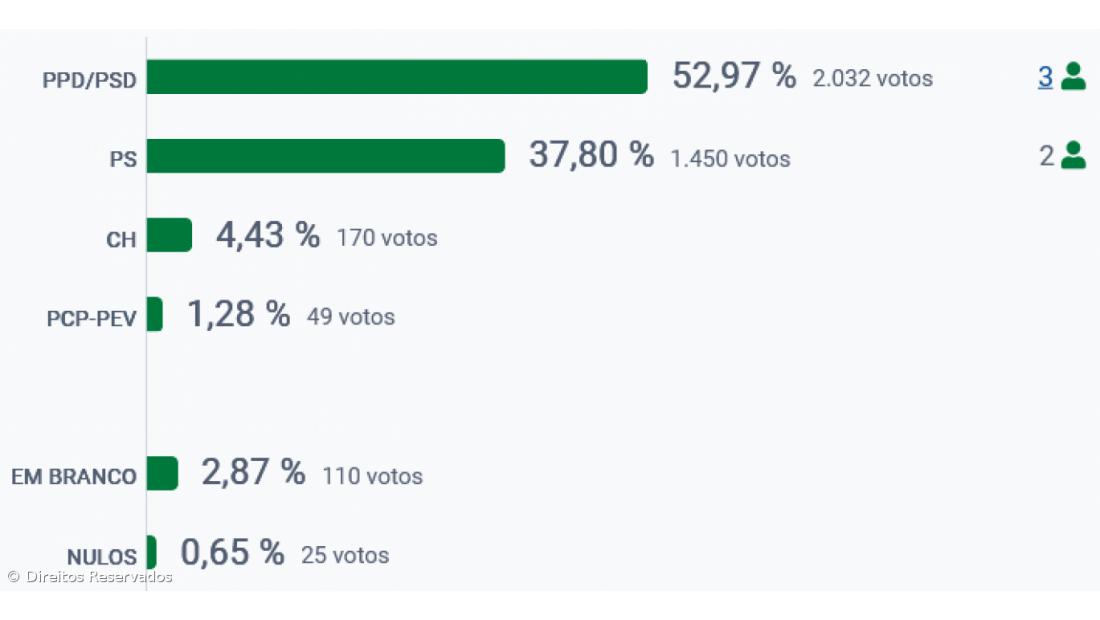Click the 52,97 % percentage value

(734, 76)
